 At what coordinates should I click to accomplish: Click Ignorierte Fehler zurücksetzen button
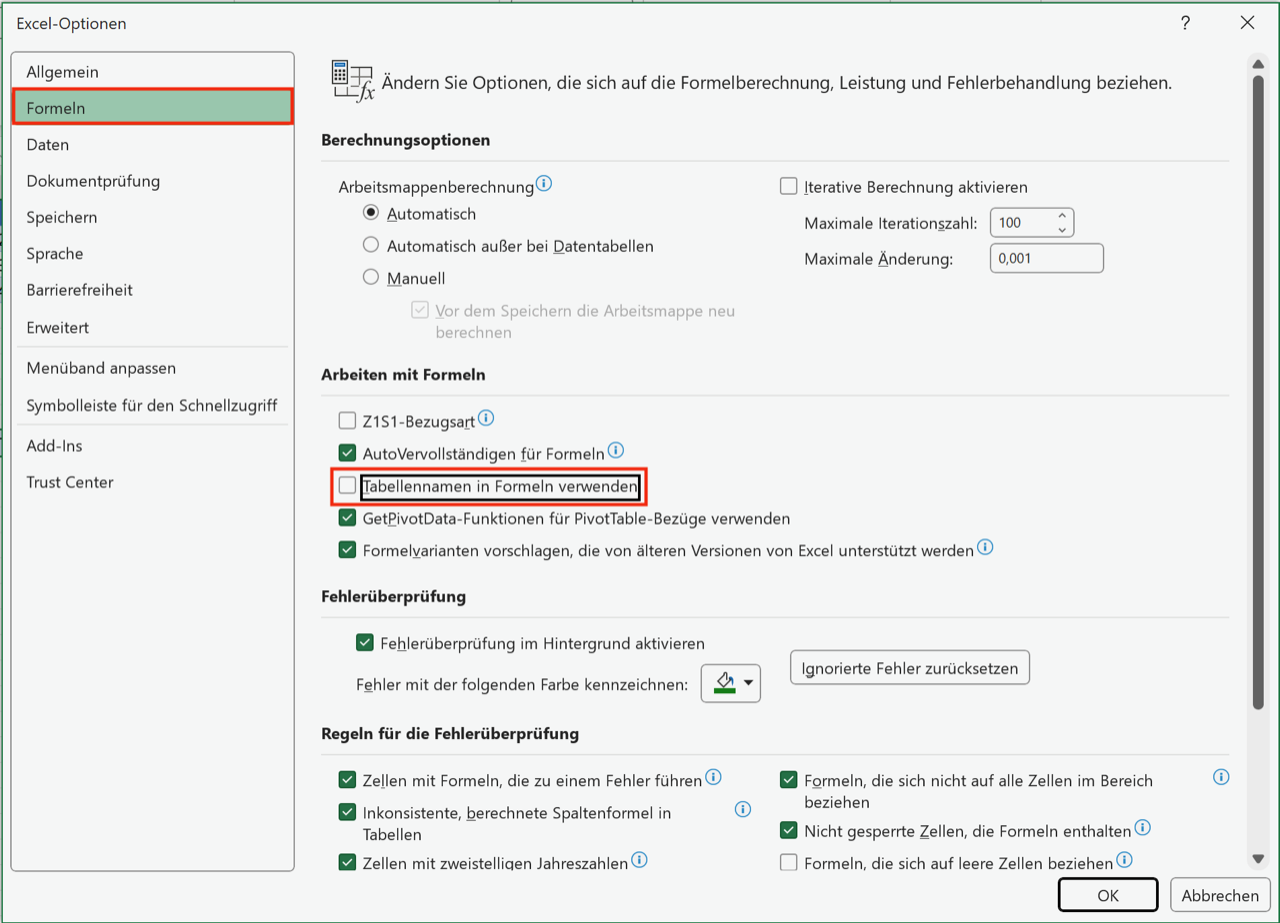(x=910, y=668)
